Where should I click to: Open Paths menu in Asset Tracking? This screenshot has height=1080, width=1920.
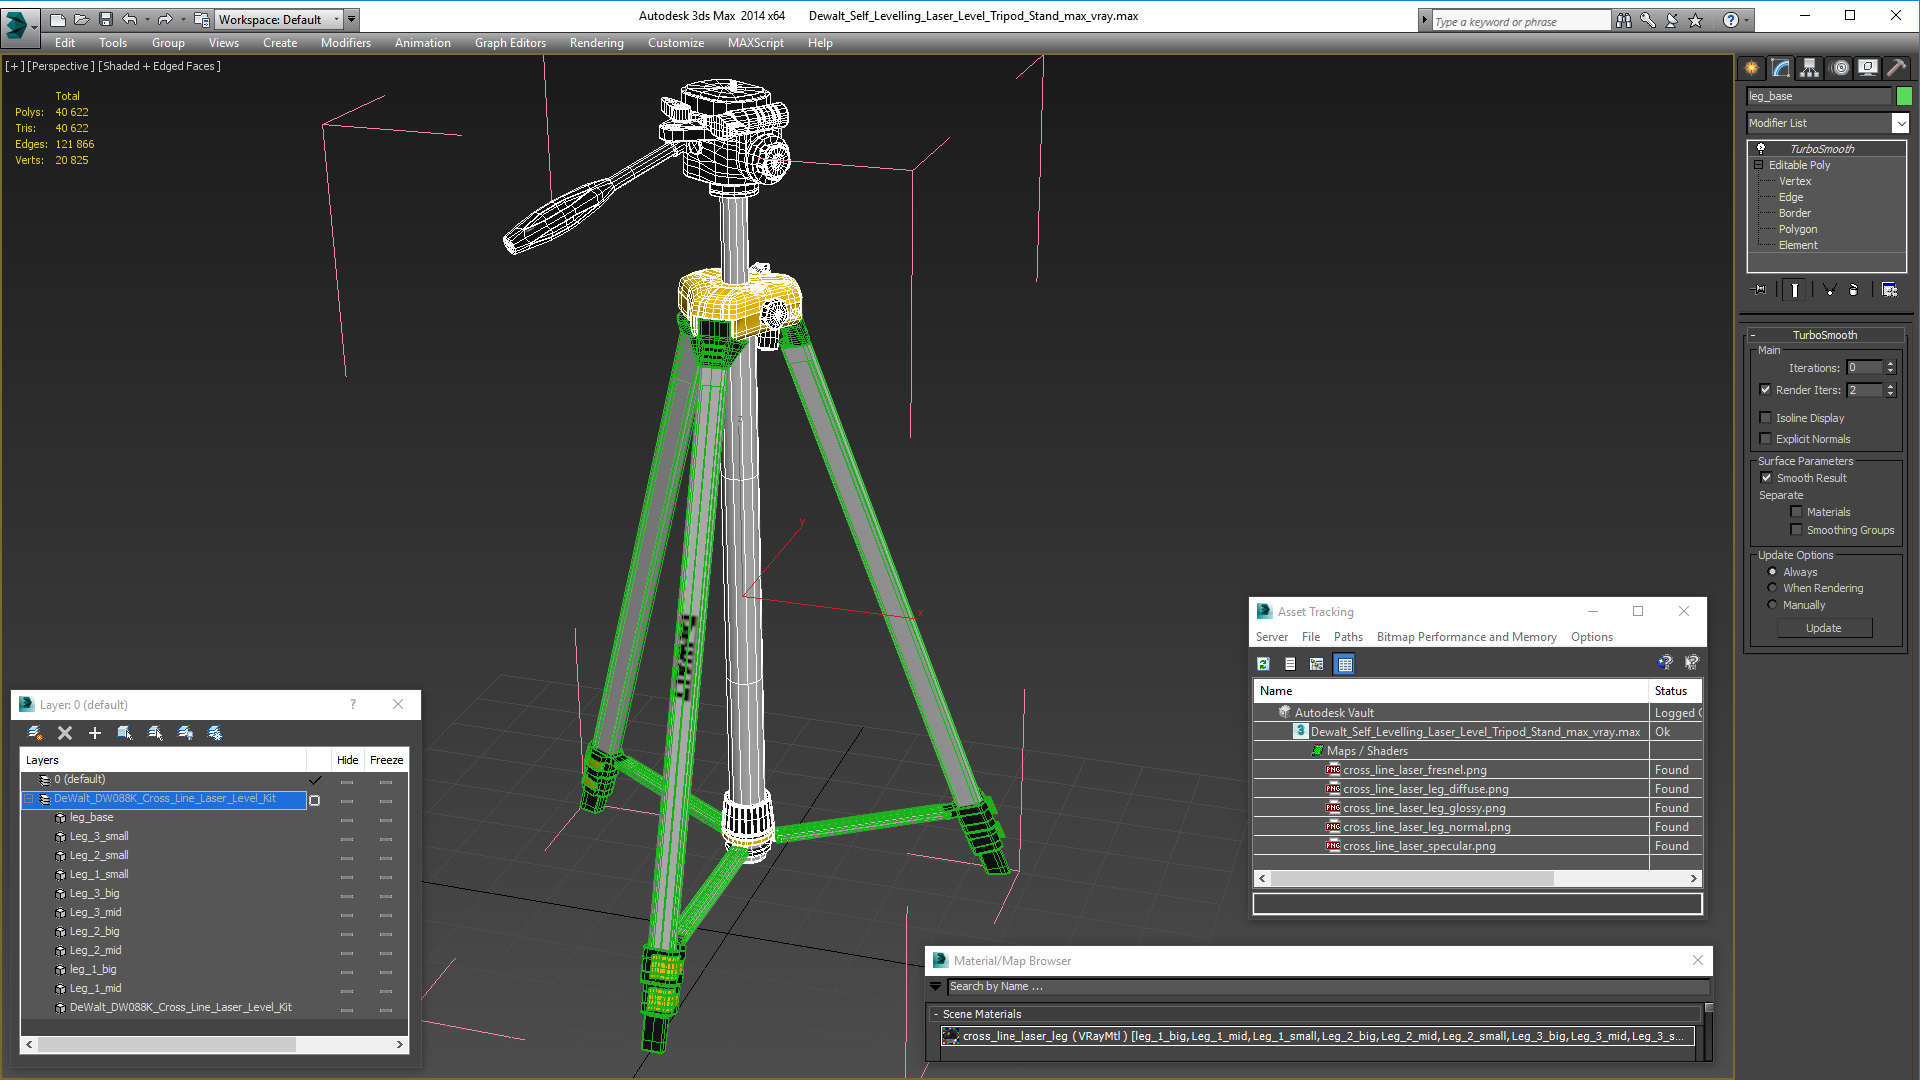1348,637
